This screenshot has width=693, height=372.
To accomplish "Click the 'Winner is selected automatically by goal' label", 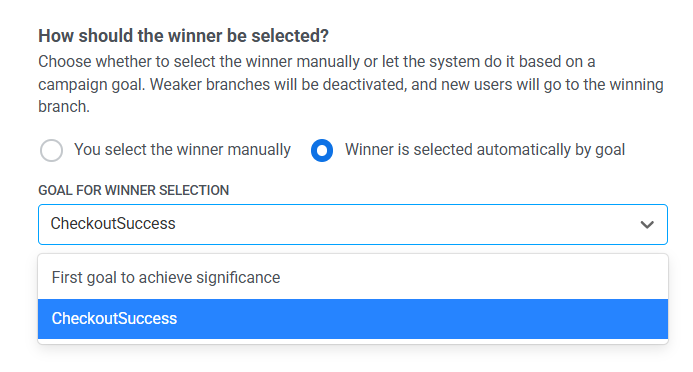I will pyautogui.click(x=485, y=150).
